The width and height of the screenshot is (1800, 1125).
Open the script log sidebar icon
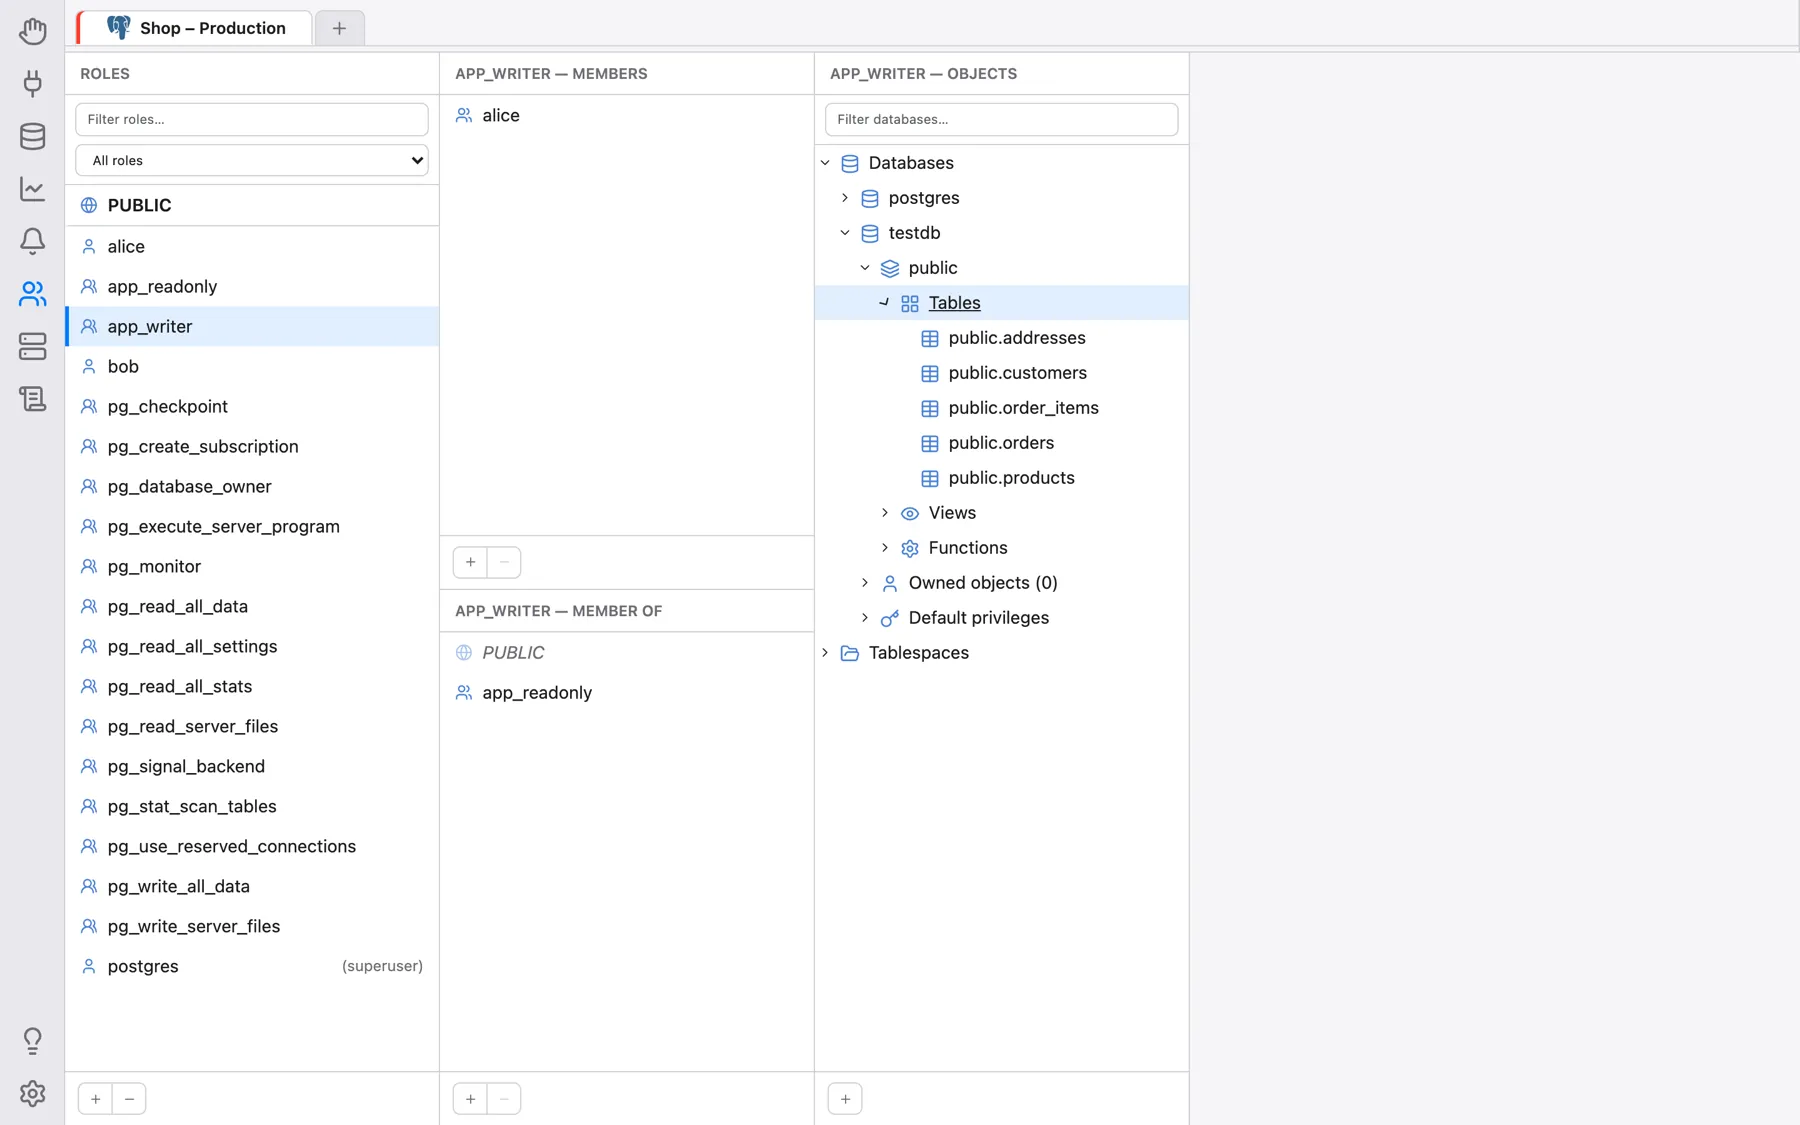32,398
